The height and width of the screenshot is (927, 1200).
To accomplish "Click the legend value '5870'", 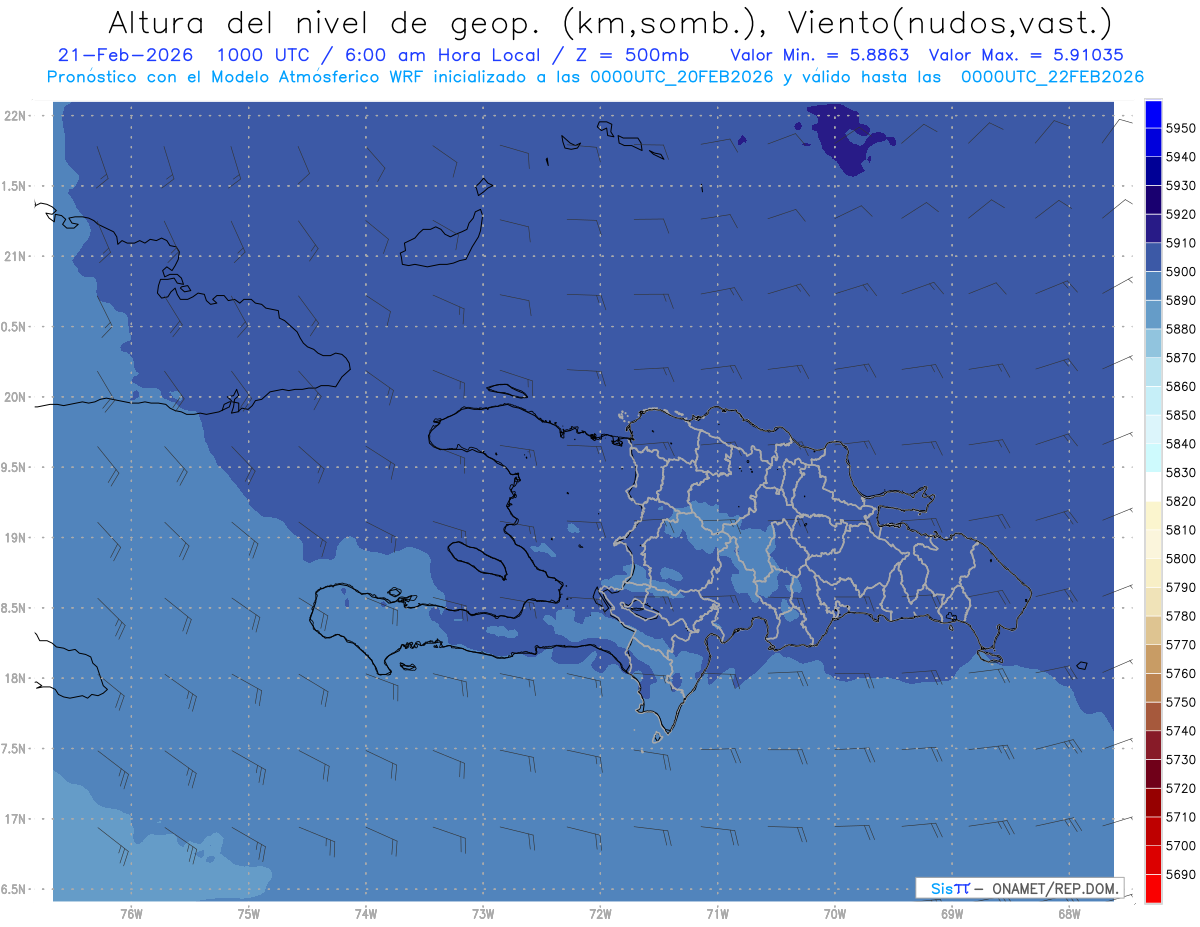I will [1181, 358].
